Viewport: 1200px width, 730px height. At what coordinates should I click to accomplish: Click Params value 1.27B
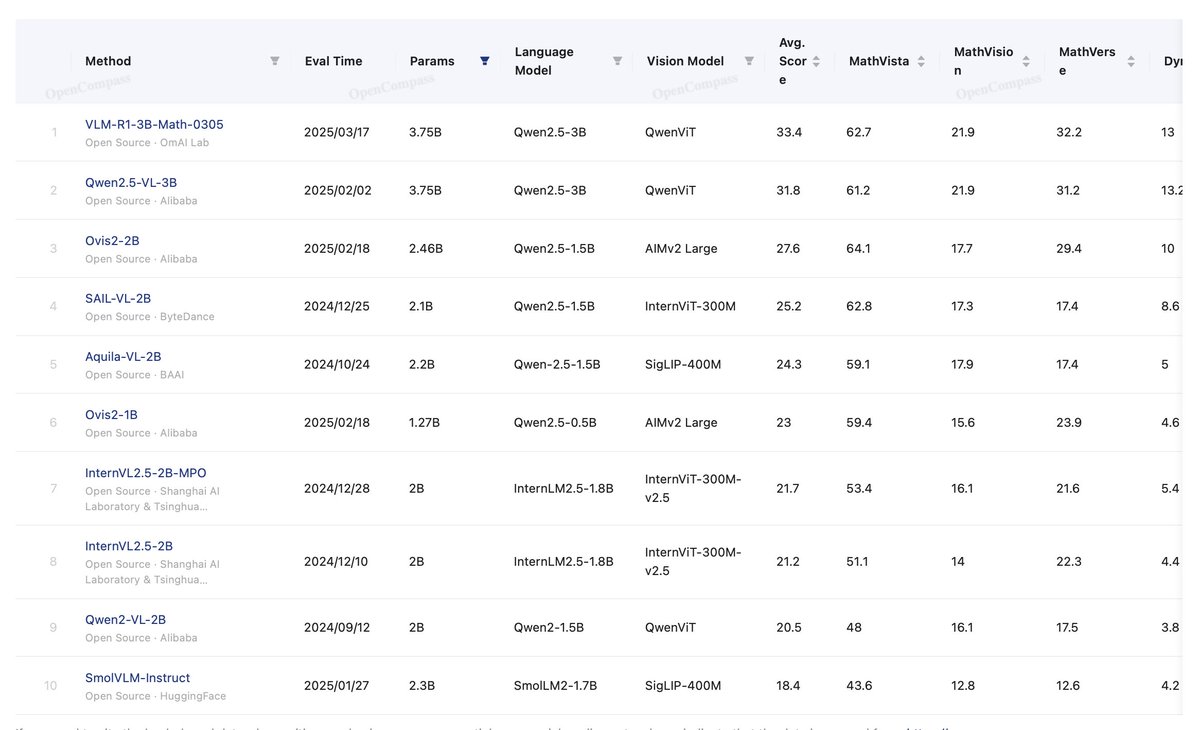(425, 423)
